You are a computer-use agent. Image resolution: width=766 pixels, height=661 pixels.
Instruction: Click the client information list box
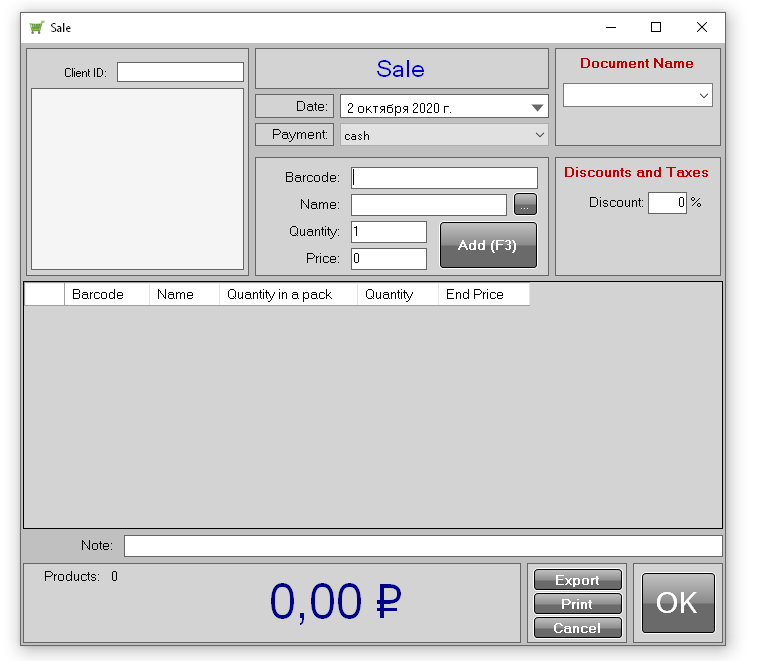[x=137, y=179]
